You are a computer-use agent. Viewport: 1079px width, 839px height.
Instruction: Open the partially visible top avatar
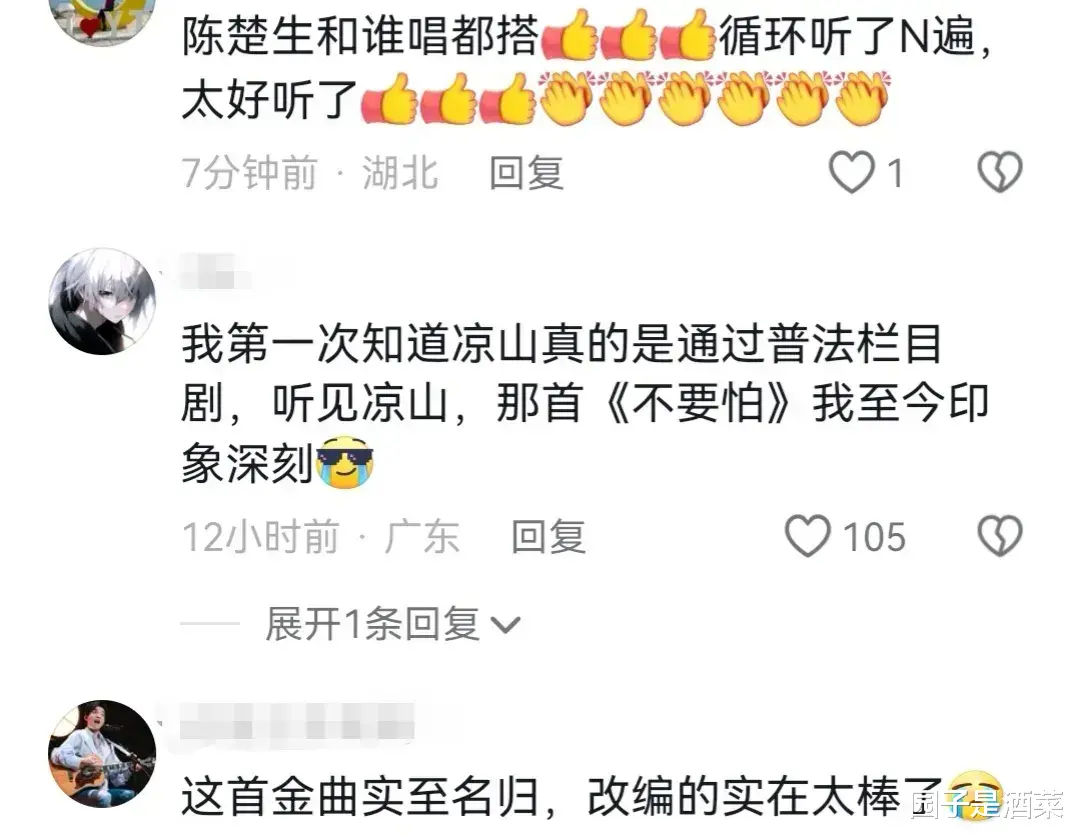pos(103,21)
